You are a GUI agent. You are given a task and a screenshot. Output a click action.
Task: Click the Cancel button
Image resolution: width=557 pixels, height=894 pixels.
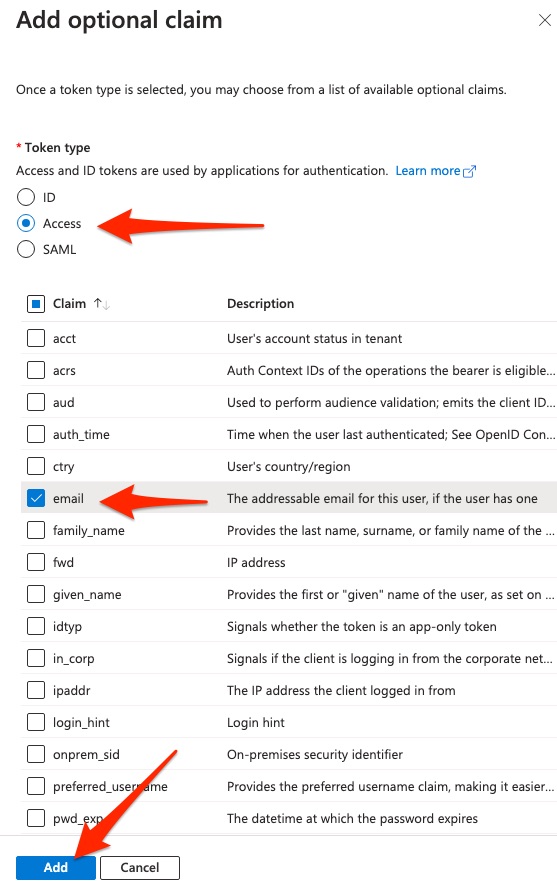[x=140, y=867]
